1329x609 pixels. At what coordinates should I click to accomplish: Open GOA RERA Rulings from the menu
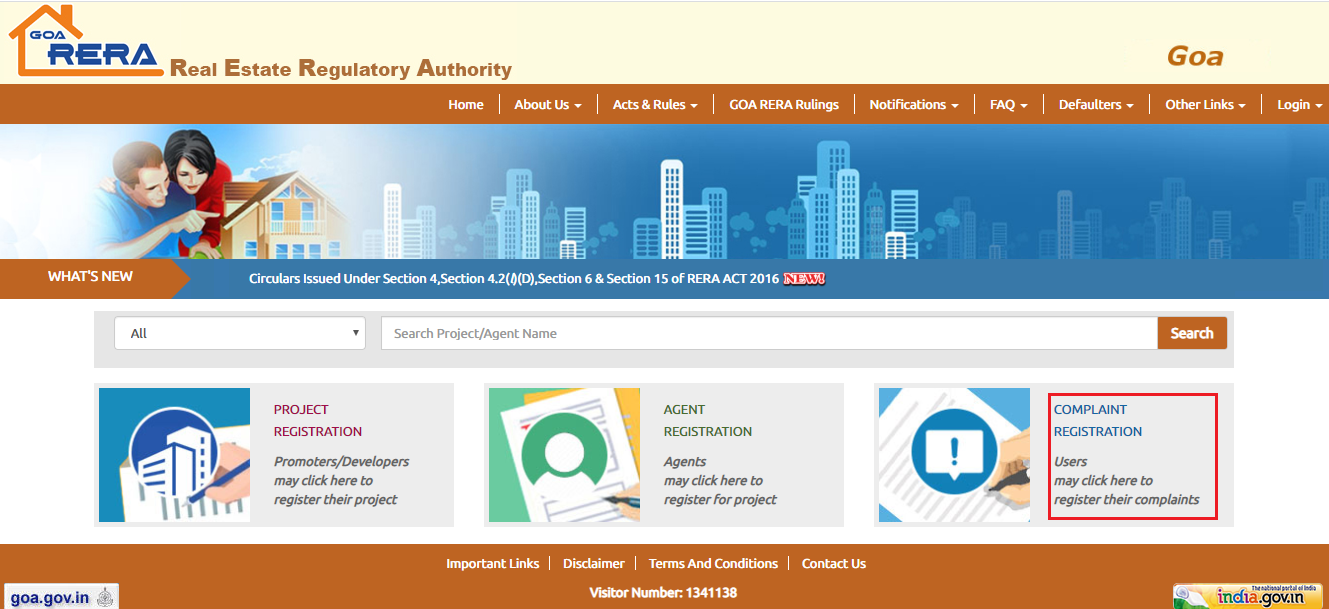[x=783, y=104]
